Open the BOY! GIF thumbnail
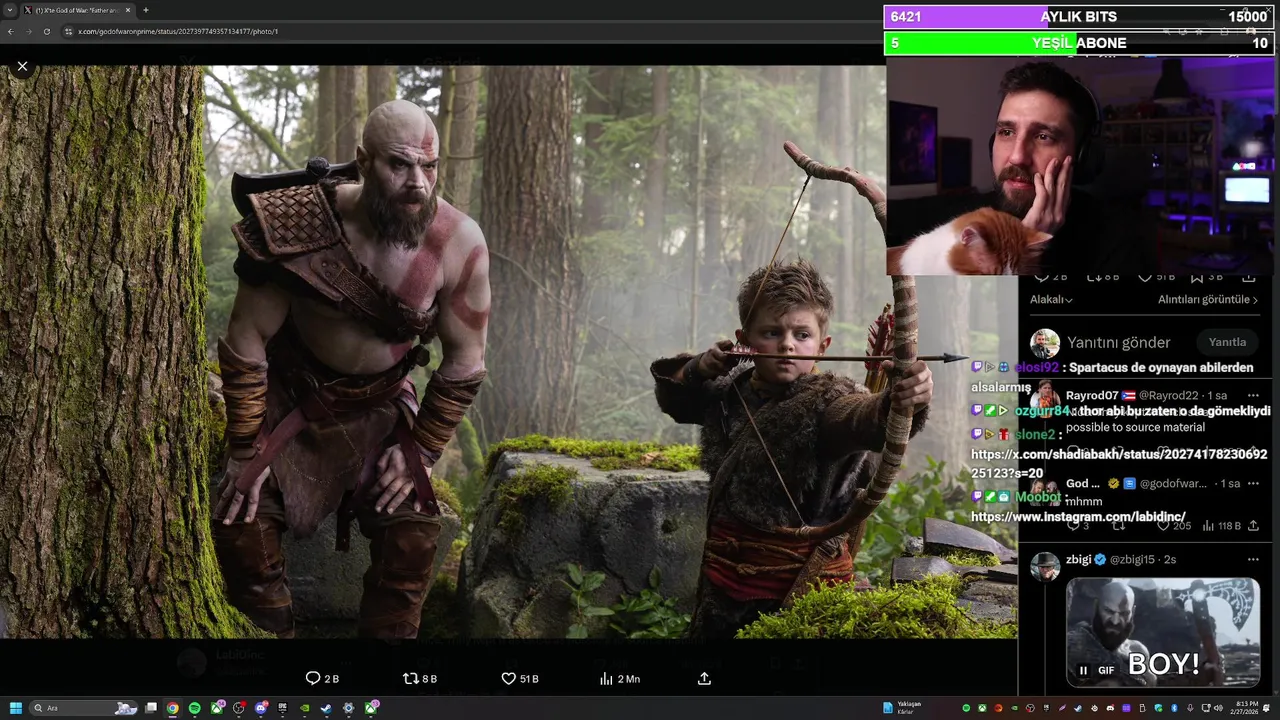 pyautogui.click(x=1162, y=633)
